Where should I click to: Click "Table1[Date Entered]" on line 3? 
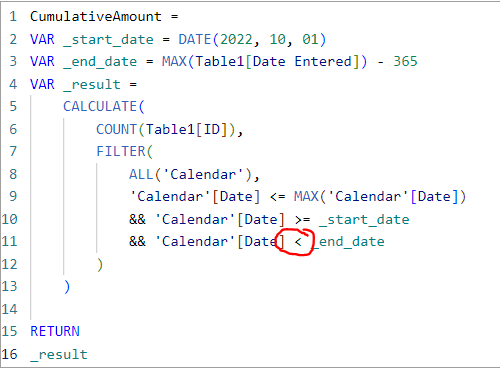click(277, 62)
